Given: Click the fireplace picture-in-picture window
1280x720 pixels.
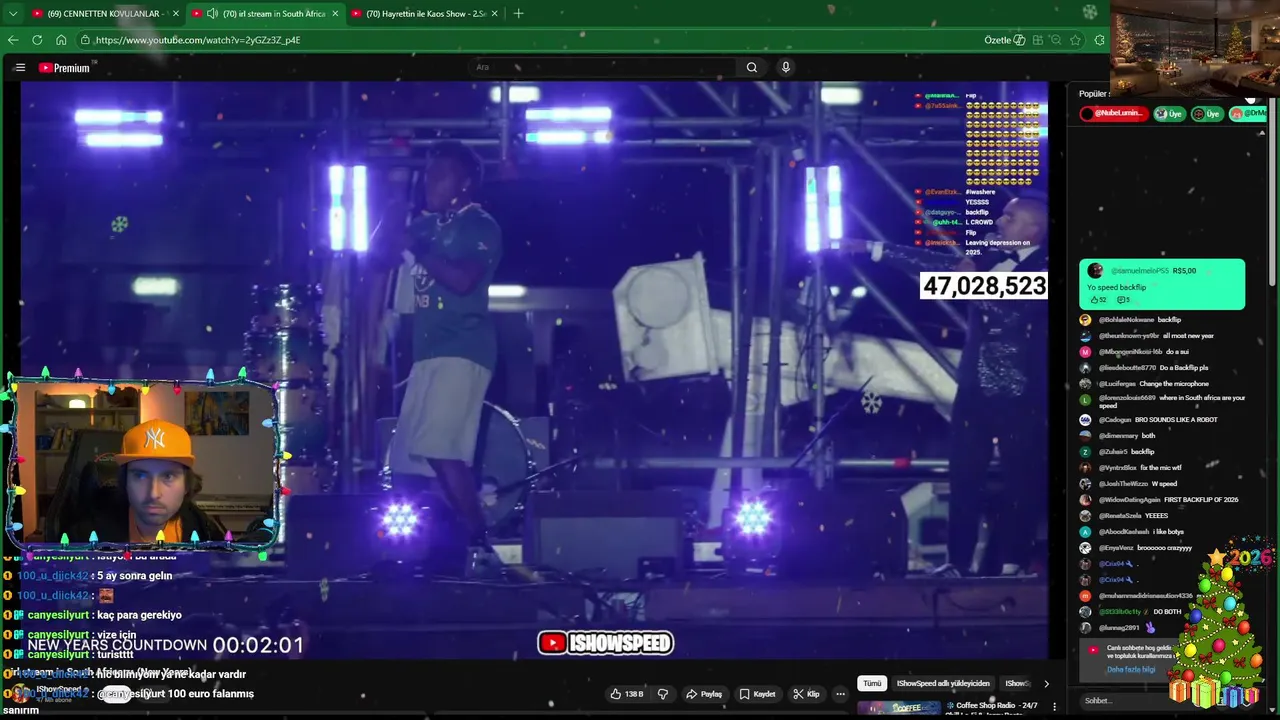Looking at the screenshot, I should click(1195, 48).
